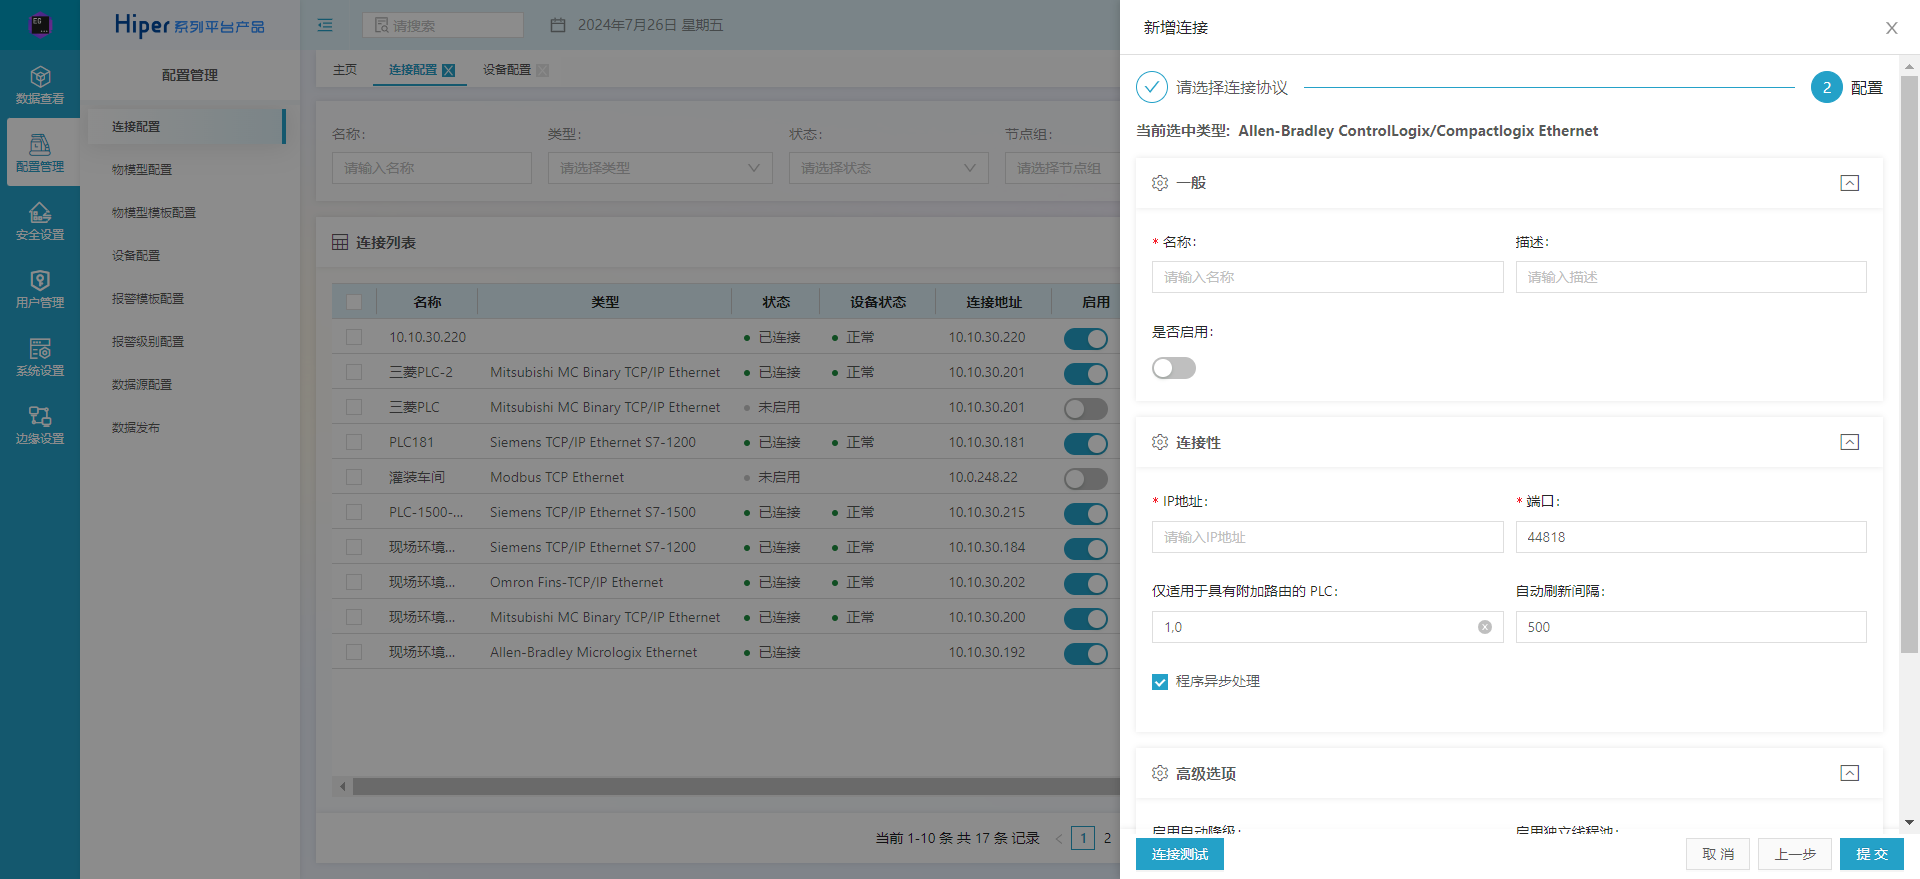Collapse the sidebar menu via hamburger icon
1920x879 pixels.
tap(325, 25)
